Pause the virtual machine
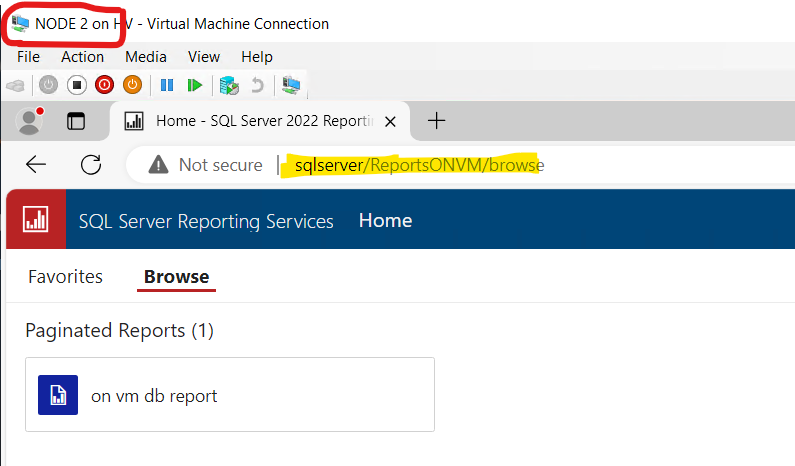Viewport: 795px width, 466px height. [x=167, y=85]
